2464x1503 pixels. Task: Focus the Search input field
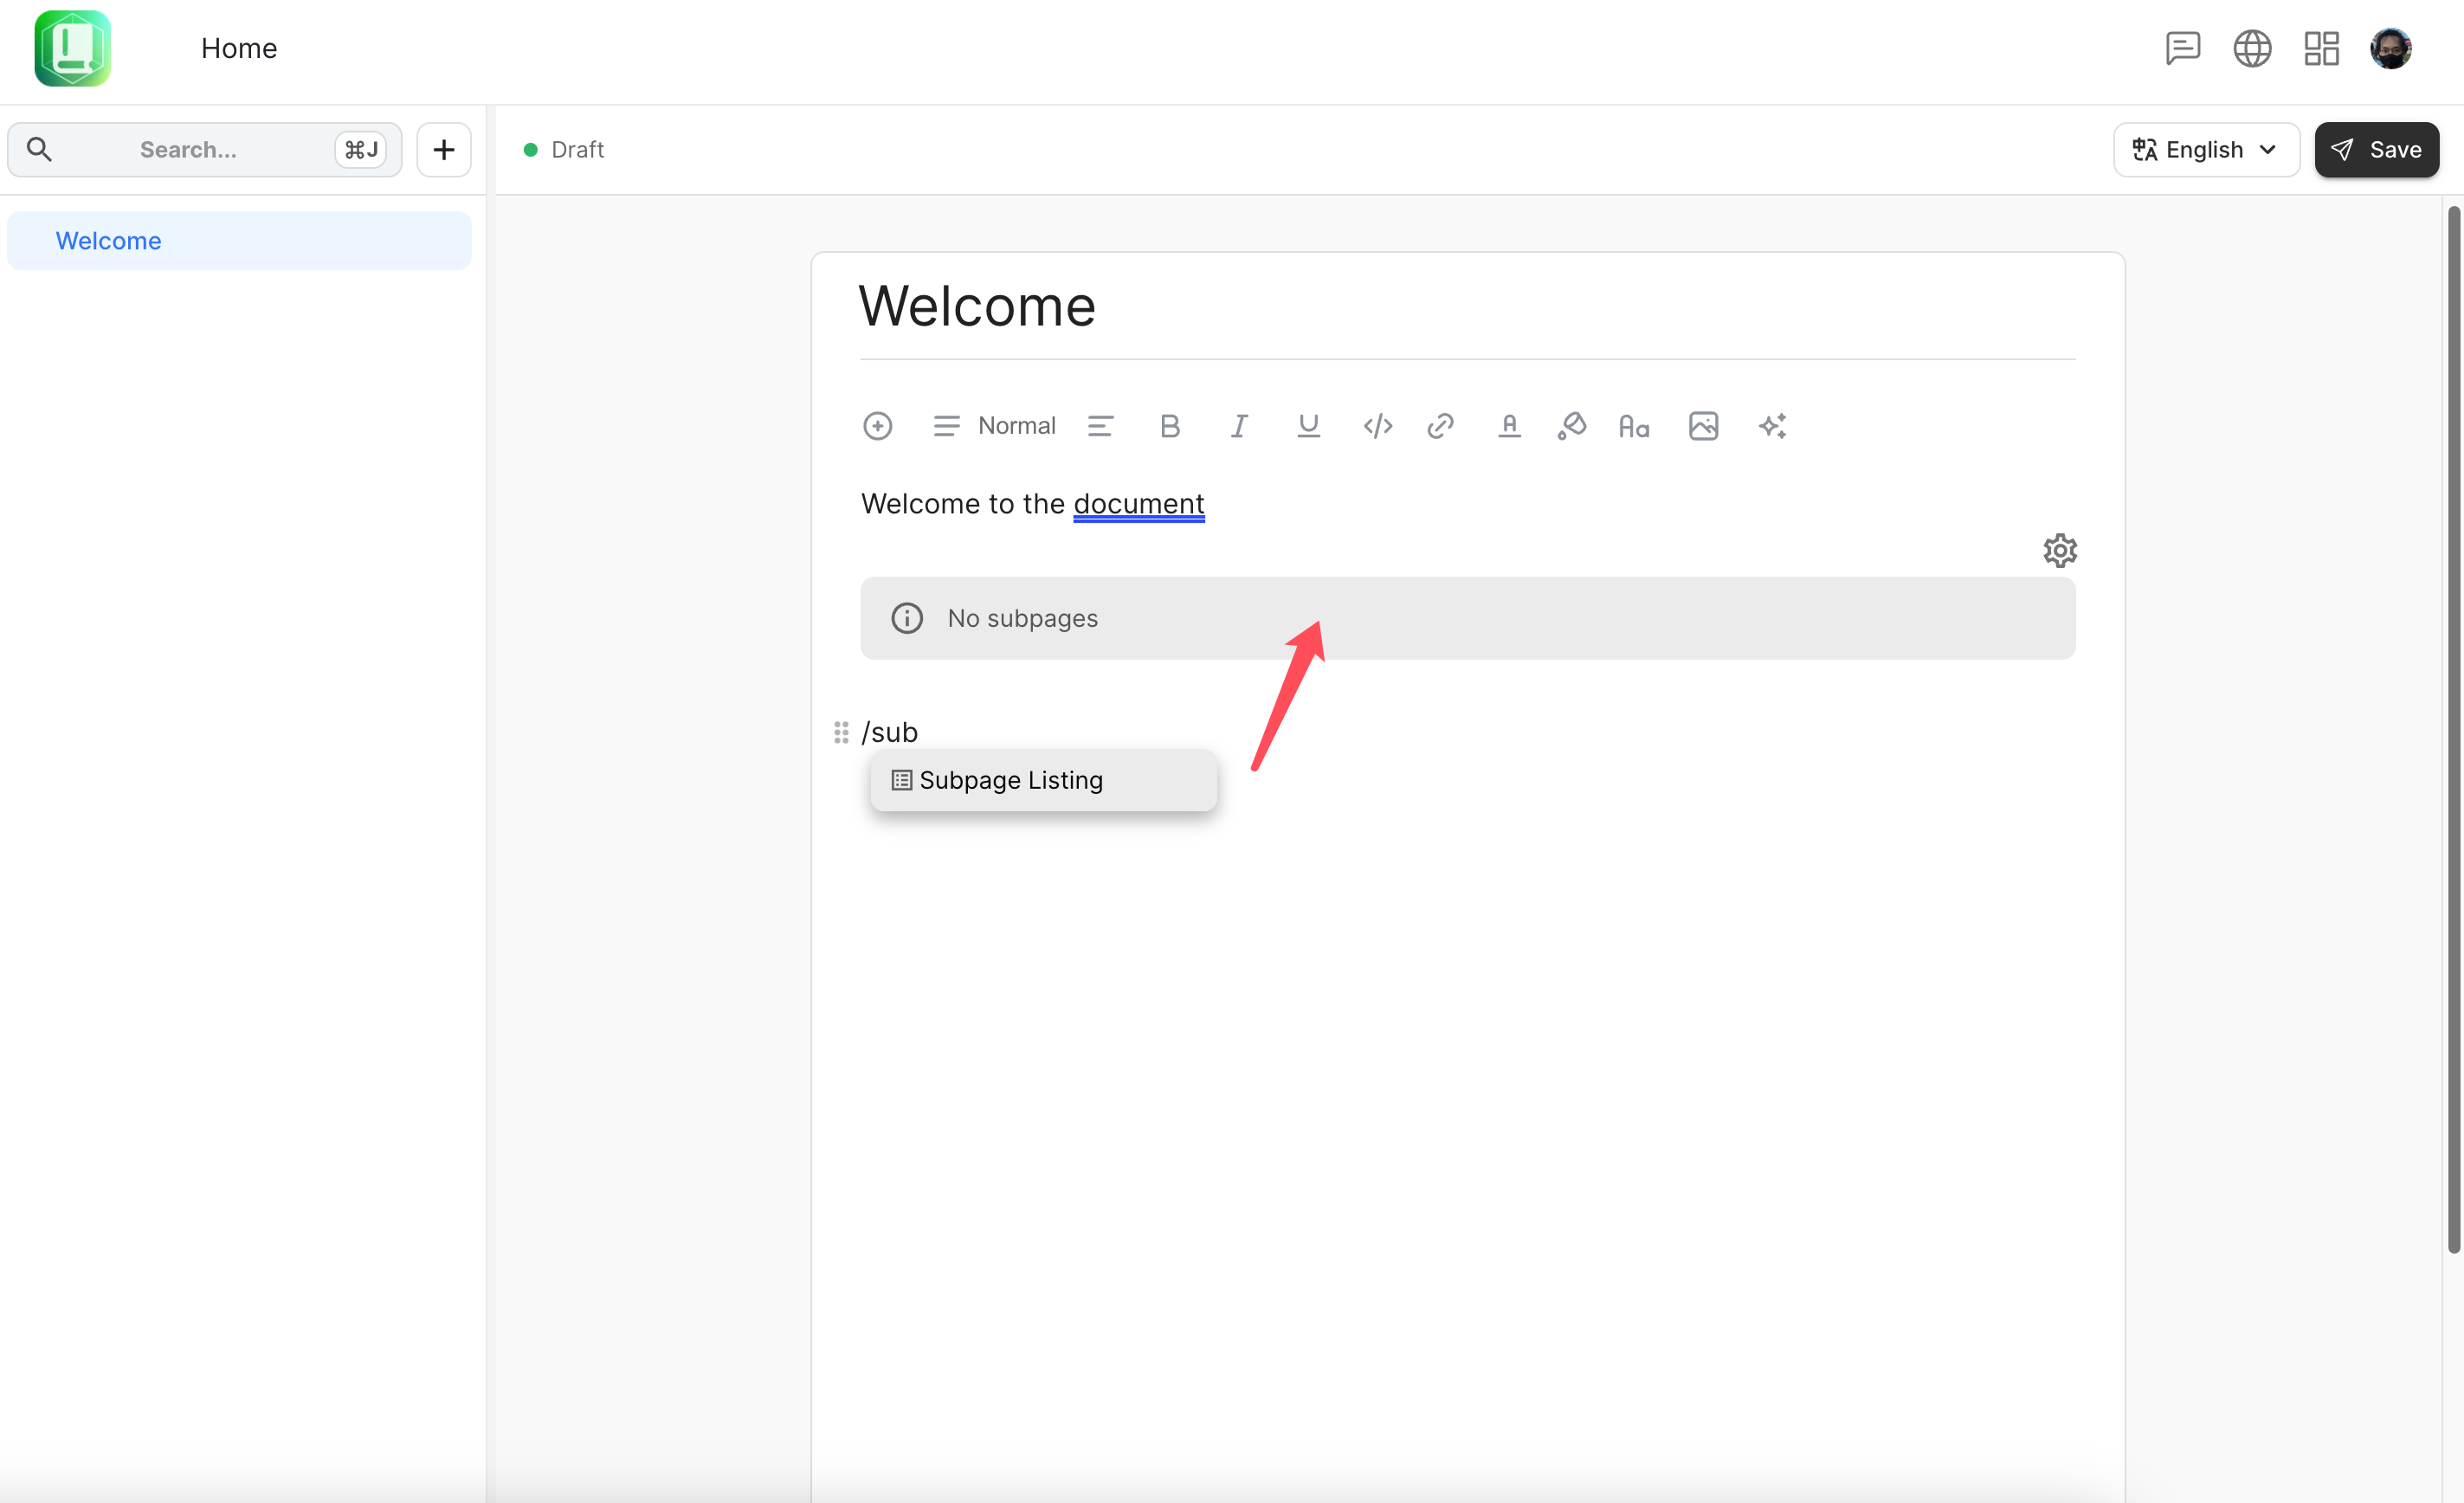[x=188, y=150]
